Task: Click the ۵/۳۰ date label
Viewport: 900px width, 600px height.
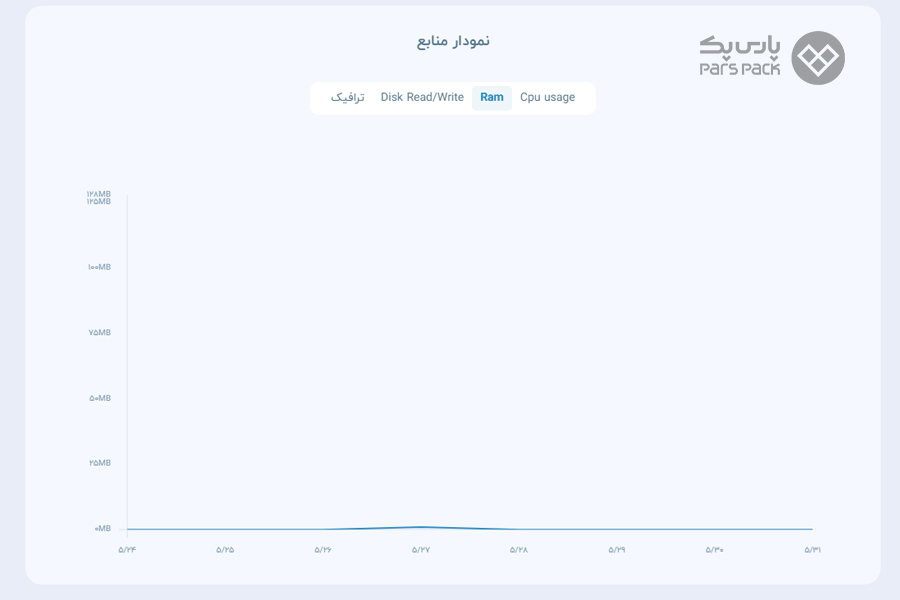Action: pyautogui.click(x=715, y=549)
